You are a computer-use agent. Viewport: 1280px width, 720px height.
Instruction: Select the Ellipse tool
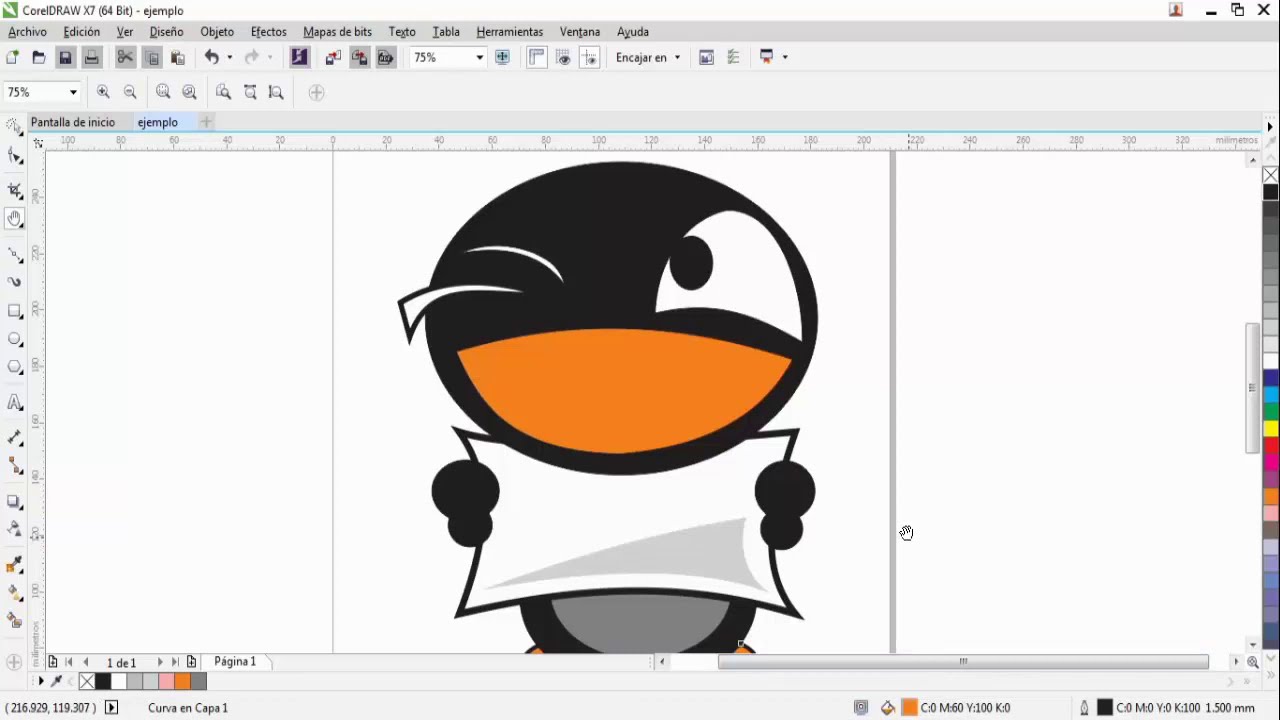[x=14, y=339]
